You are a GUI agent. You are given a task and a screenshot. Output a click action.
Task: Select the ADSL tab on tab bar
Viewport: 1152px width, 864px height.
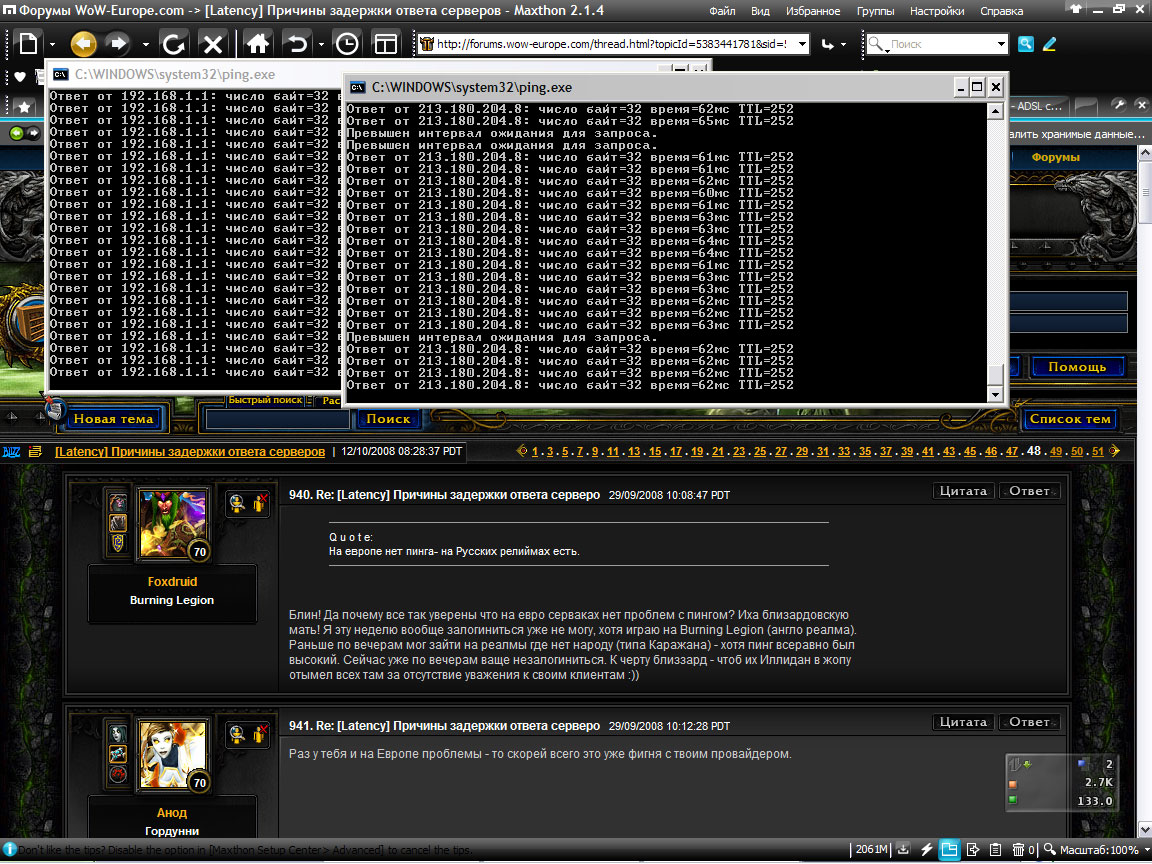pos(1038,106)
